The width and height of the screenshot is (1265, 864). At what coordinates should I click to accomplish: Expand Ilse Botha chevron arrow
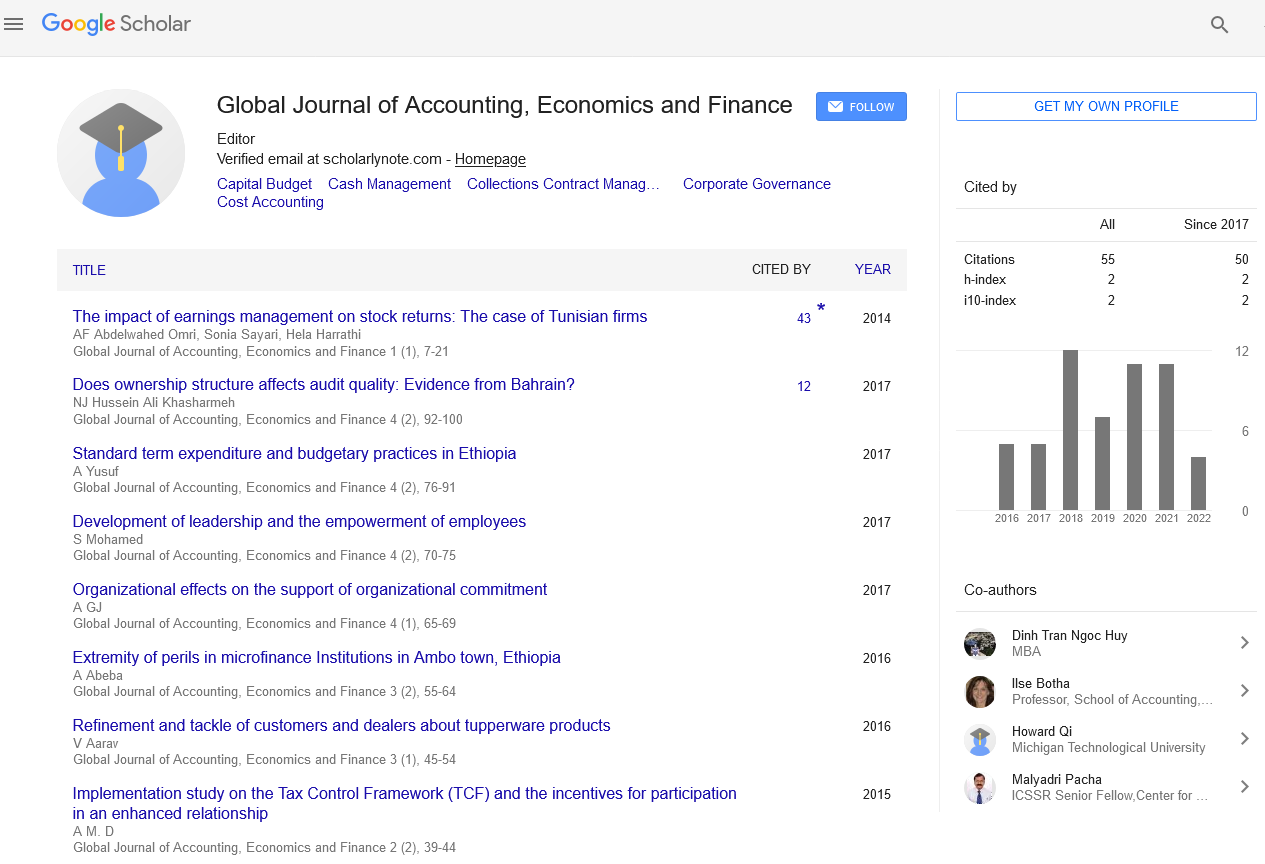pos(1245,691)
